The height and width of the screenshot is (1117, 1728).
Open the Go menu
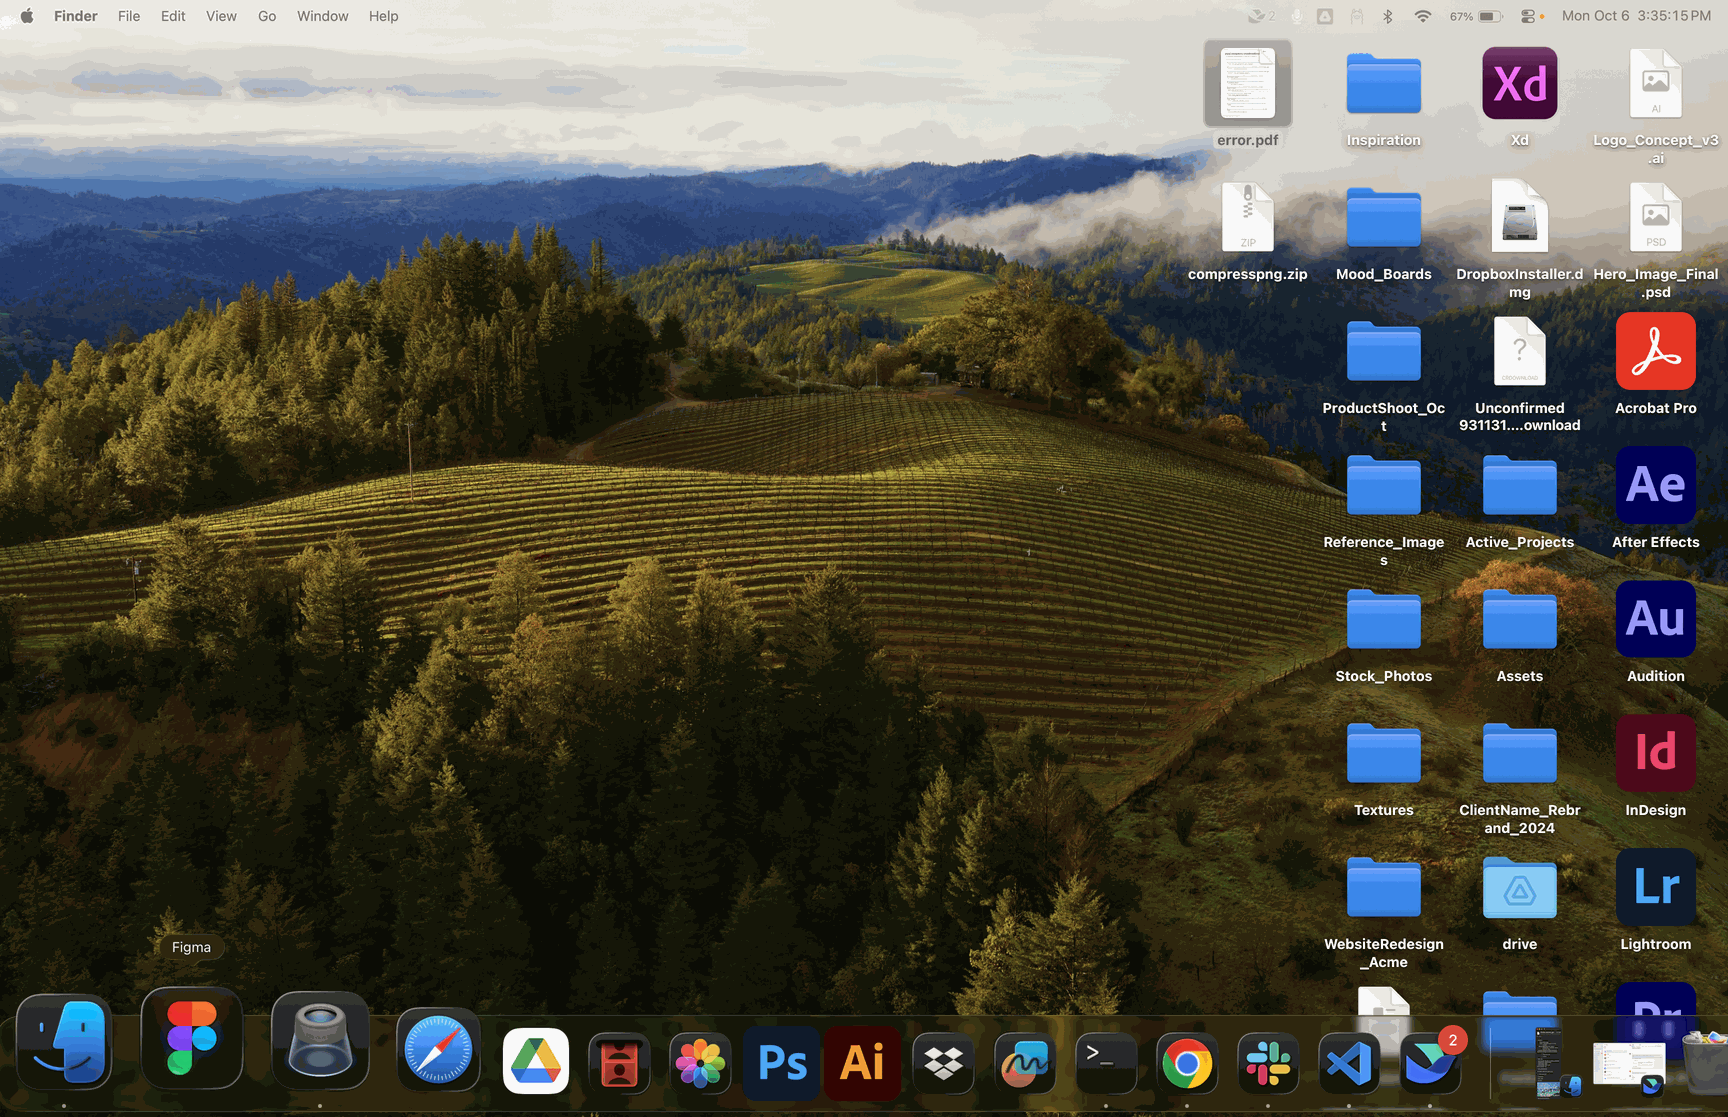pos(267,16)
